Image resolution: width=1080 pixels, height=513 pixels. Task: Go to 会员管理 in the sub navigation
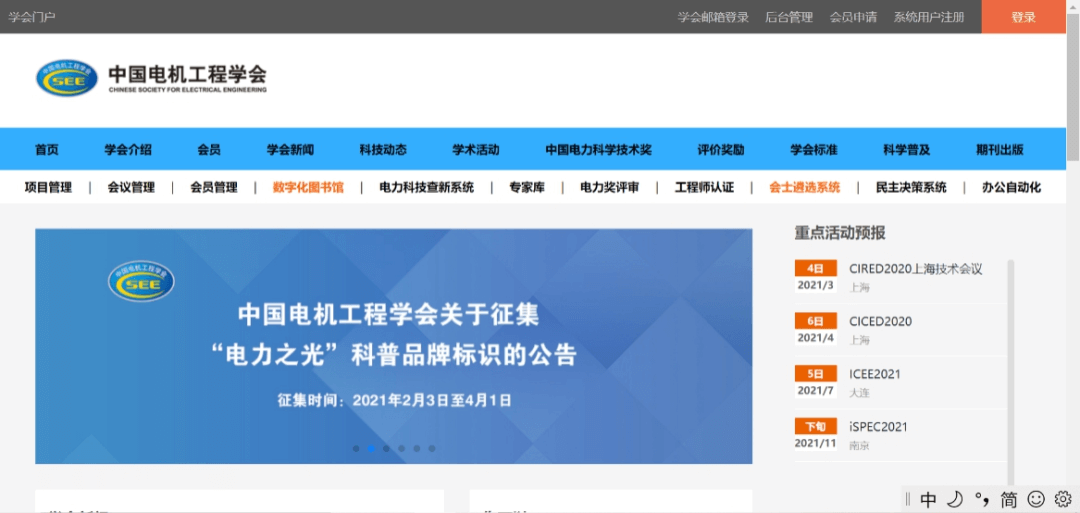214,187
